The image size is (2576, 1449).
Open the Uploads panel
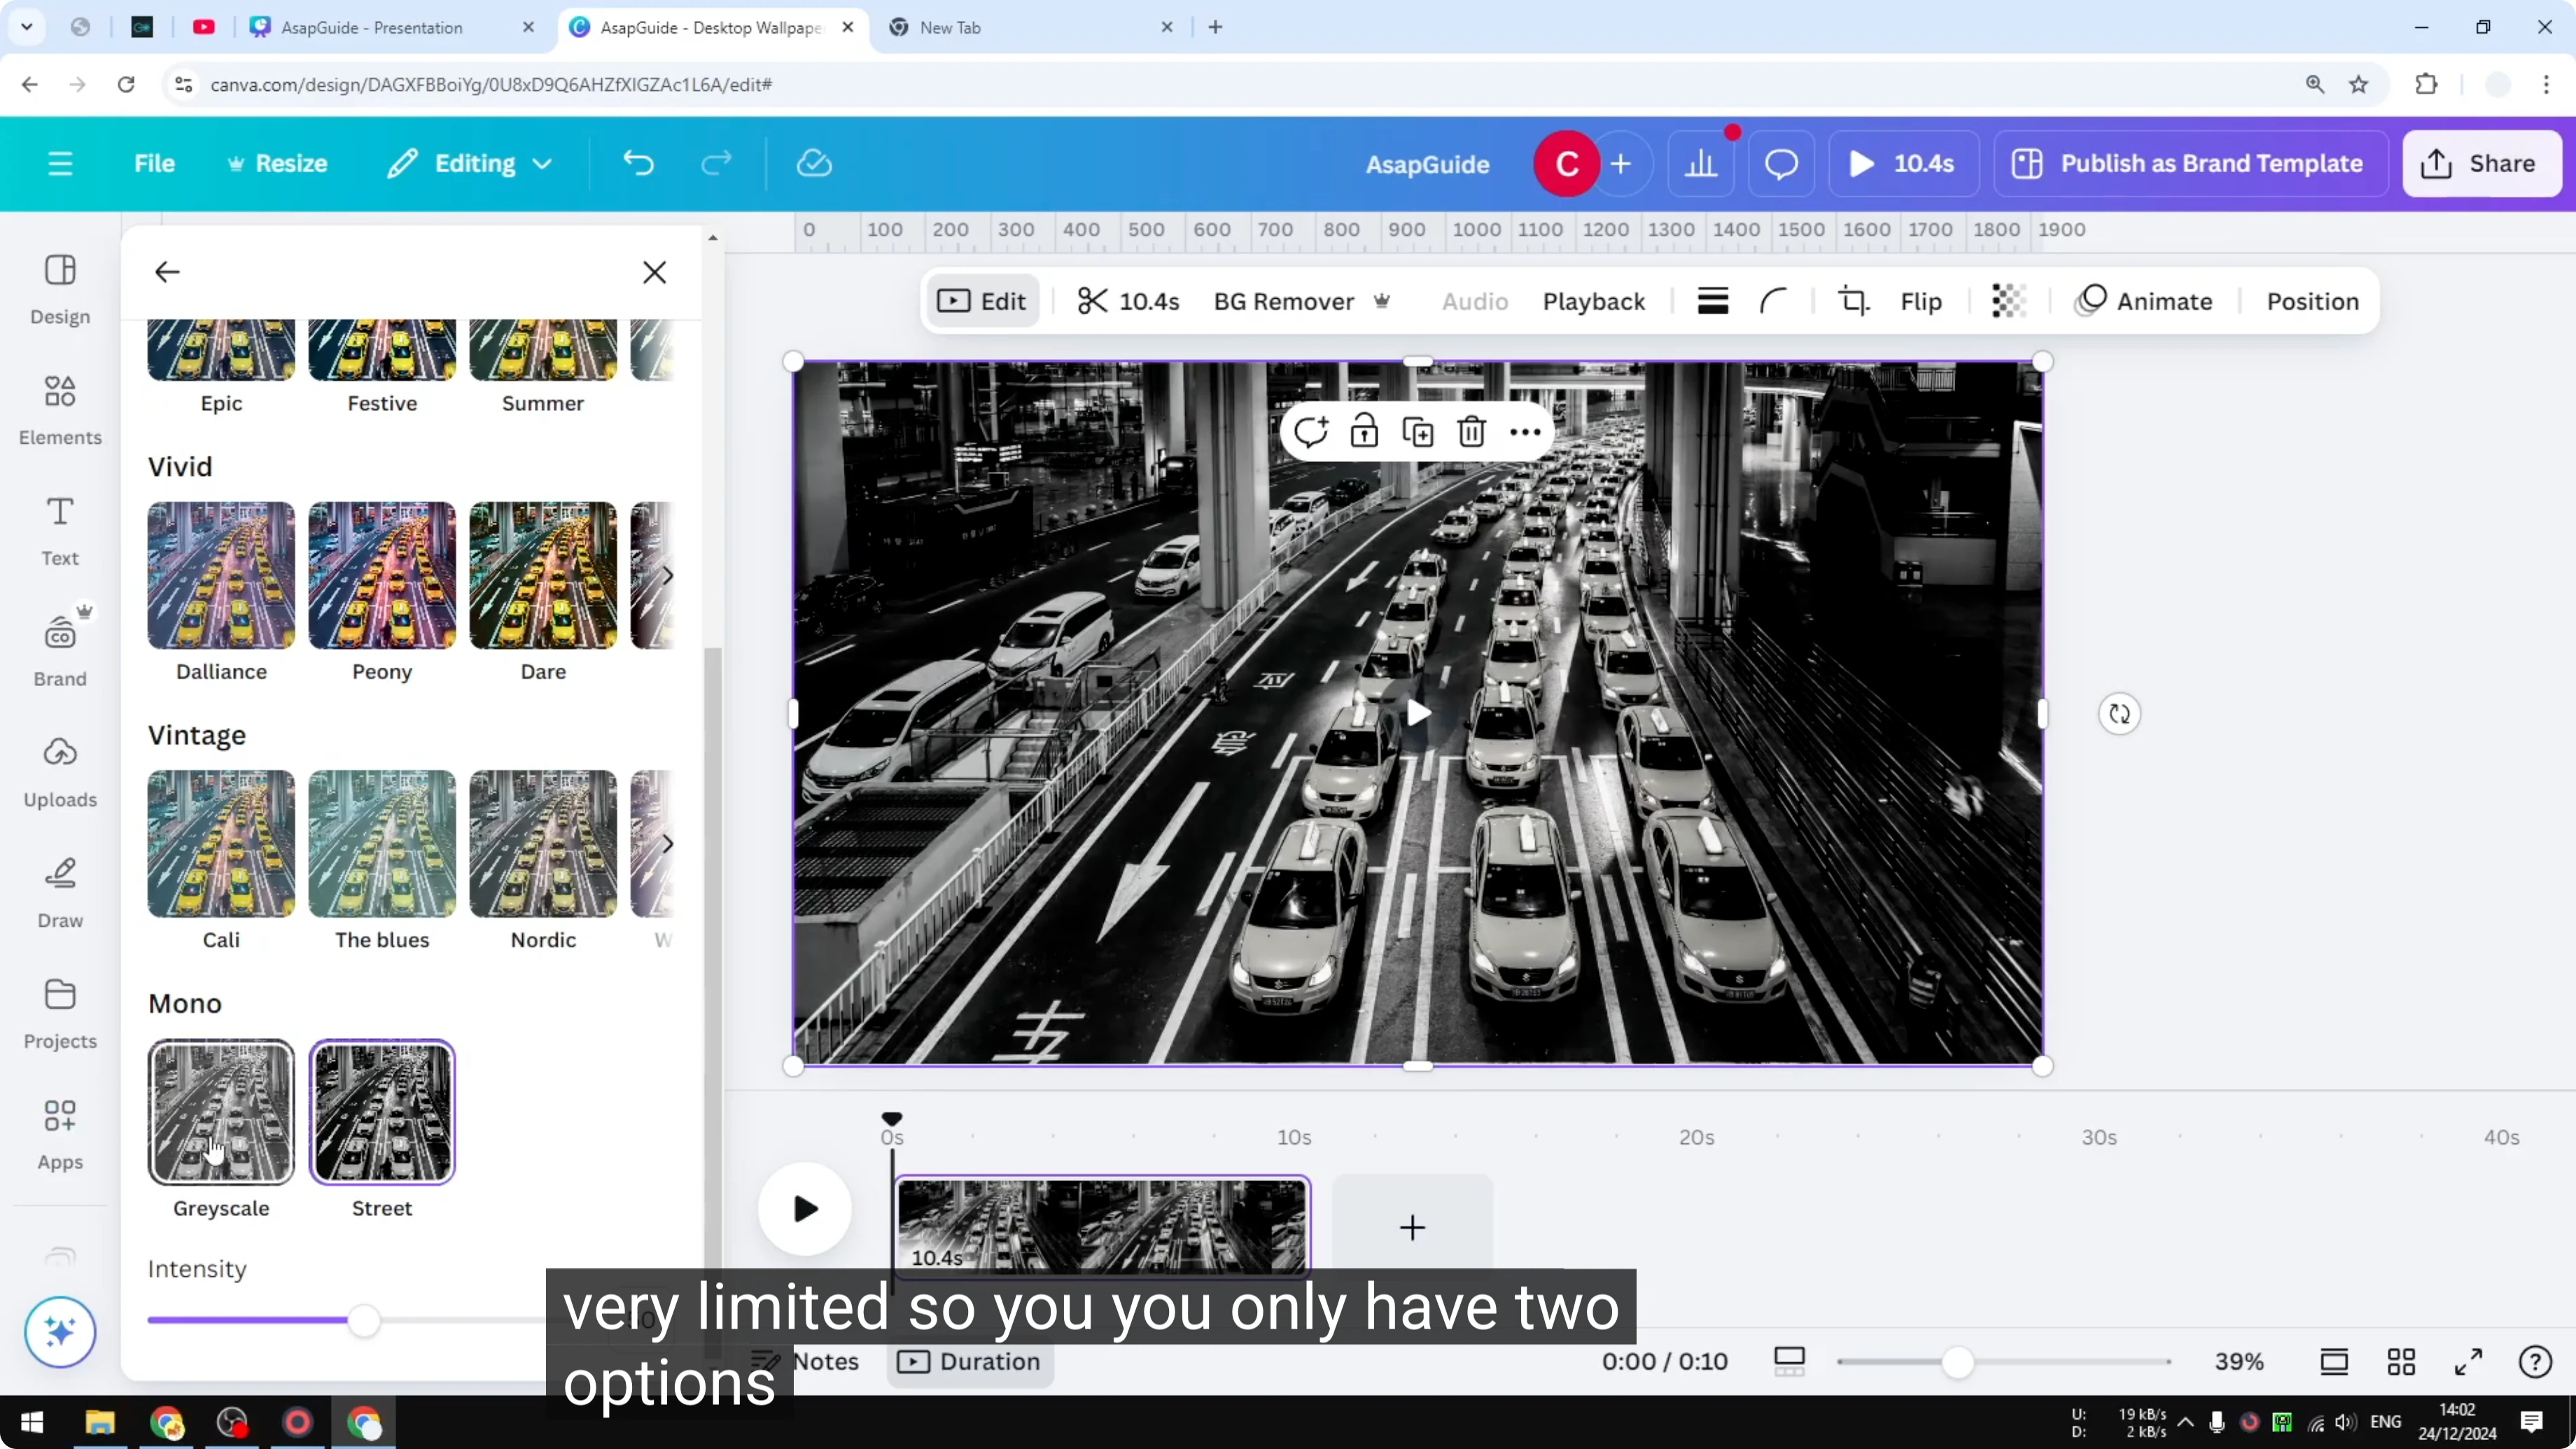coord(59,770)
